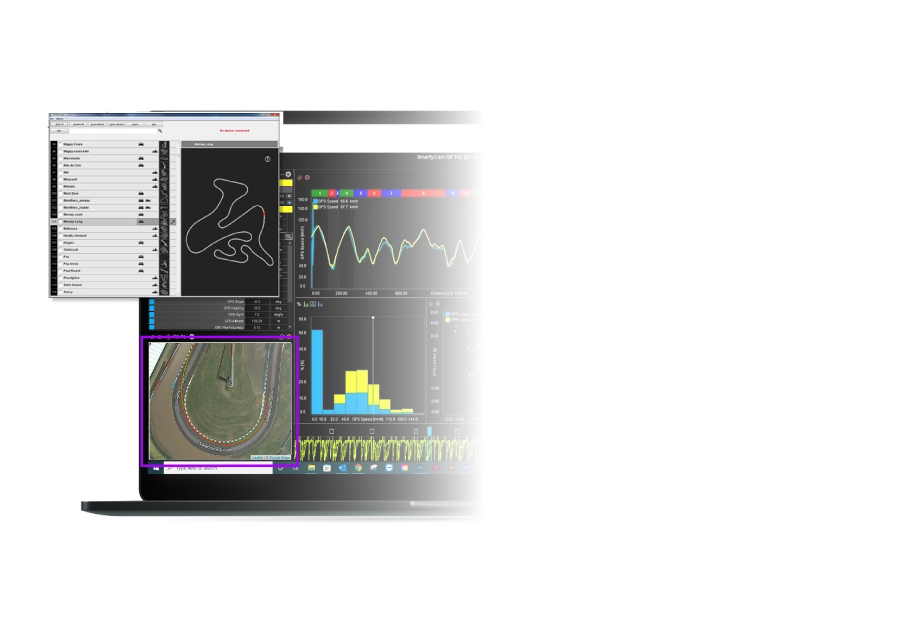This screenshot has width=904, height=622.
Task: Click the wrench icon beside Mornay Long
Action: (x=173, y=221)
